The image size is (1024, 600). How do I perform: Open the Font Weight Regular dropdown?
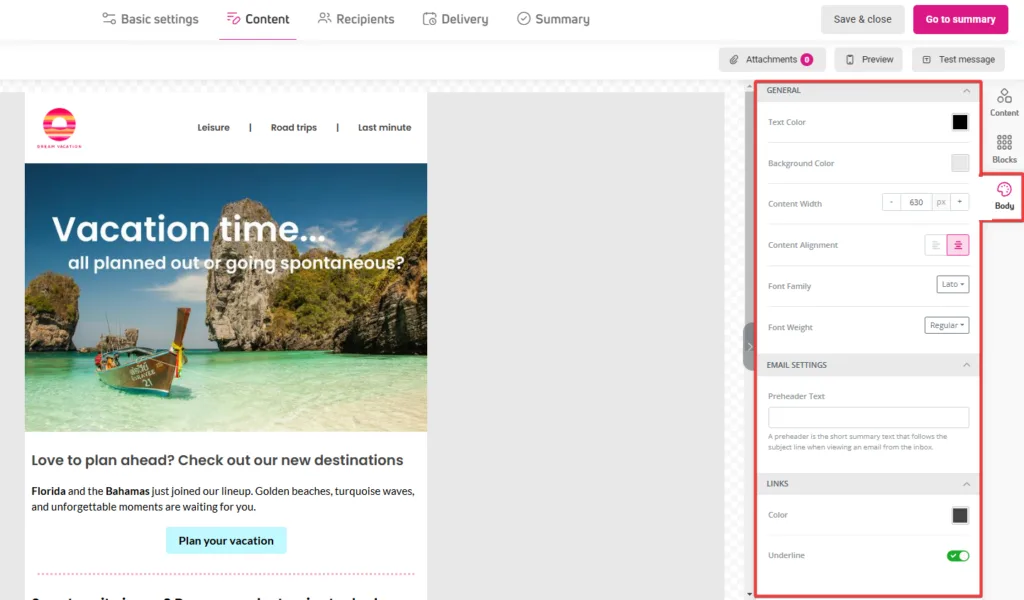pyautogui.click(x=946, y=325)
